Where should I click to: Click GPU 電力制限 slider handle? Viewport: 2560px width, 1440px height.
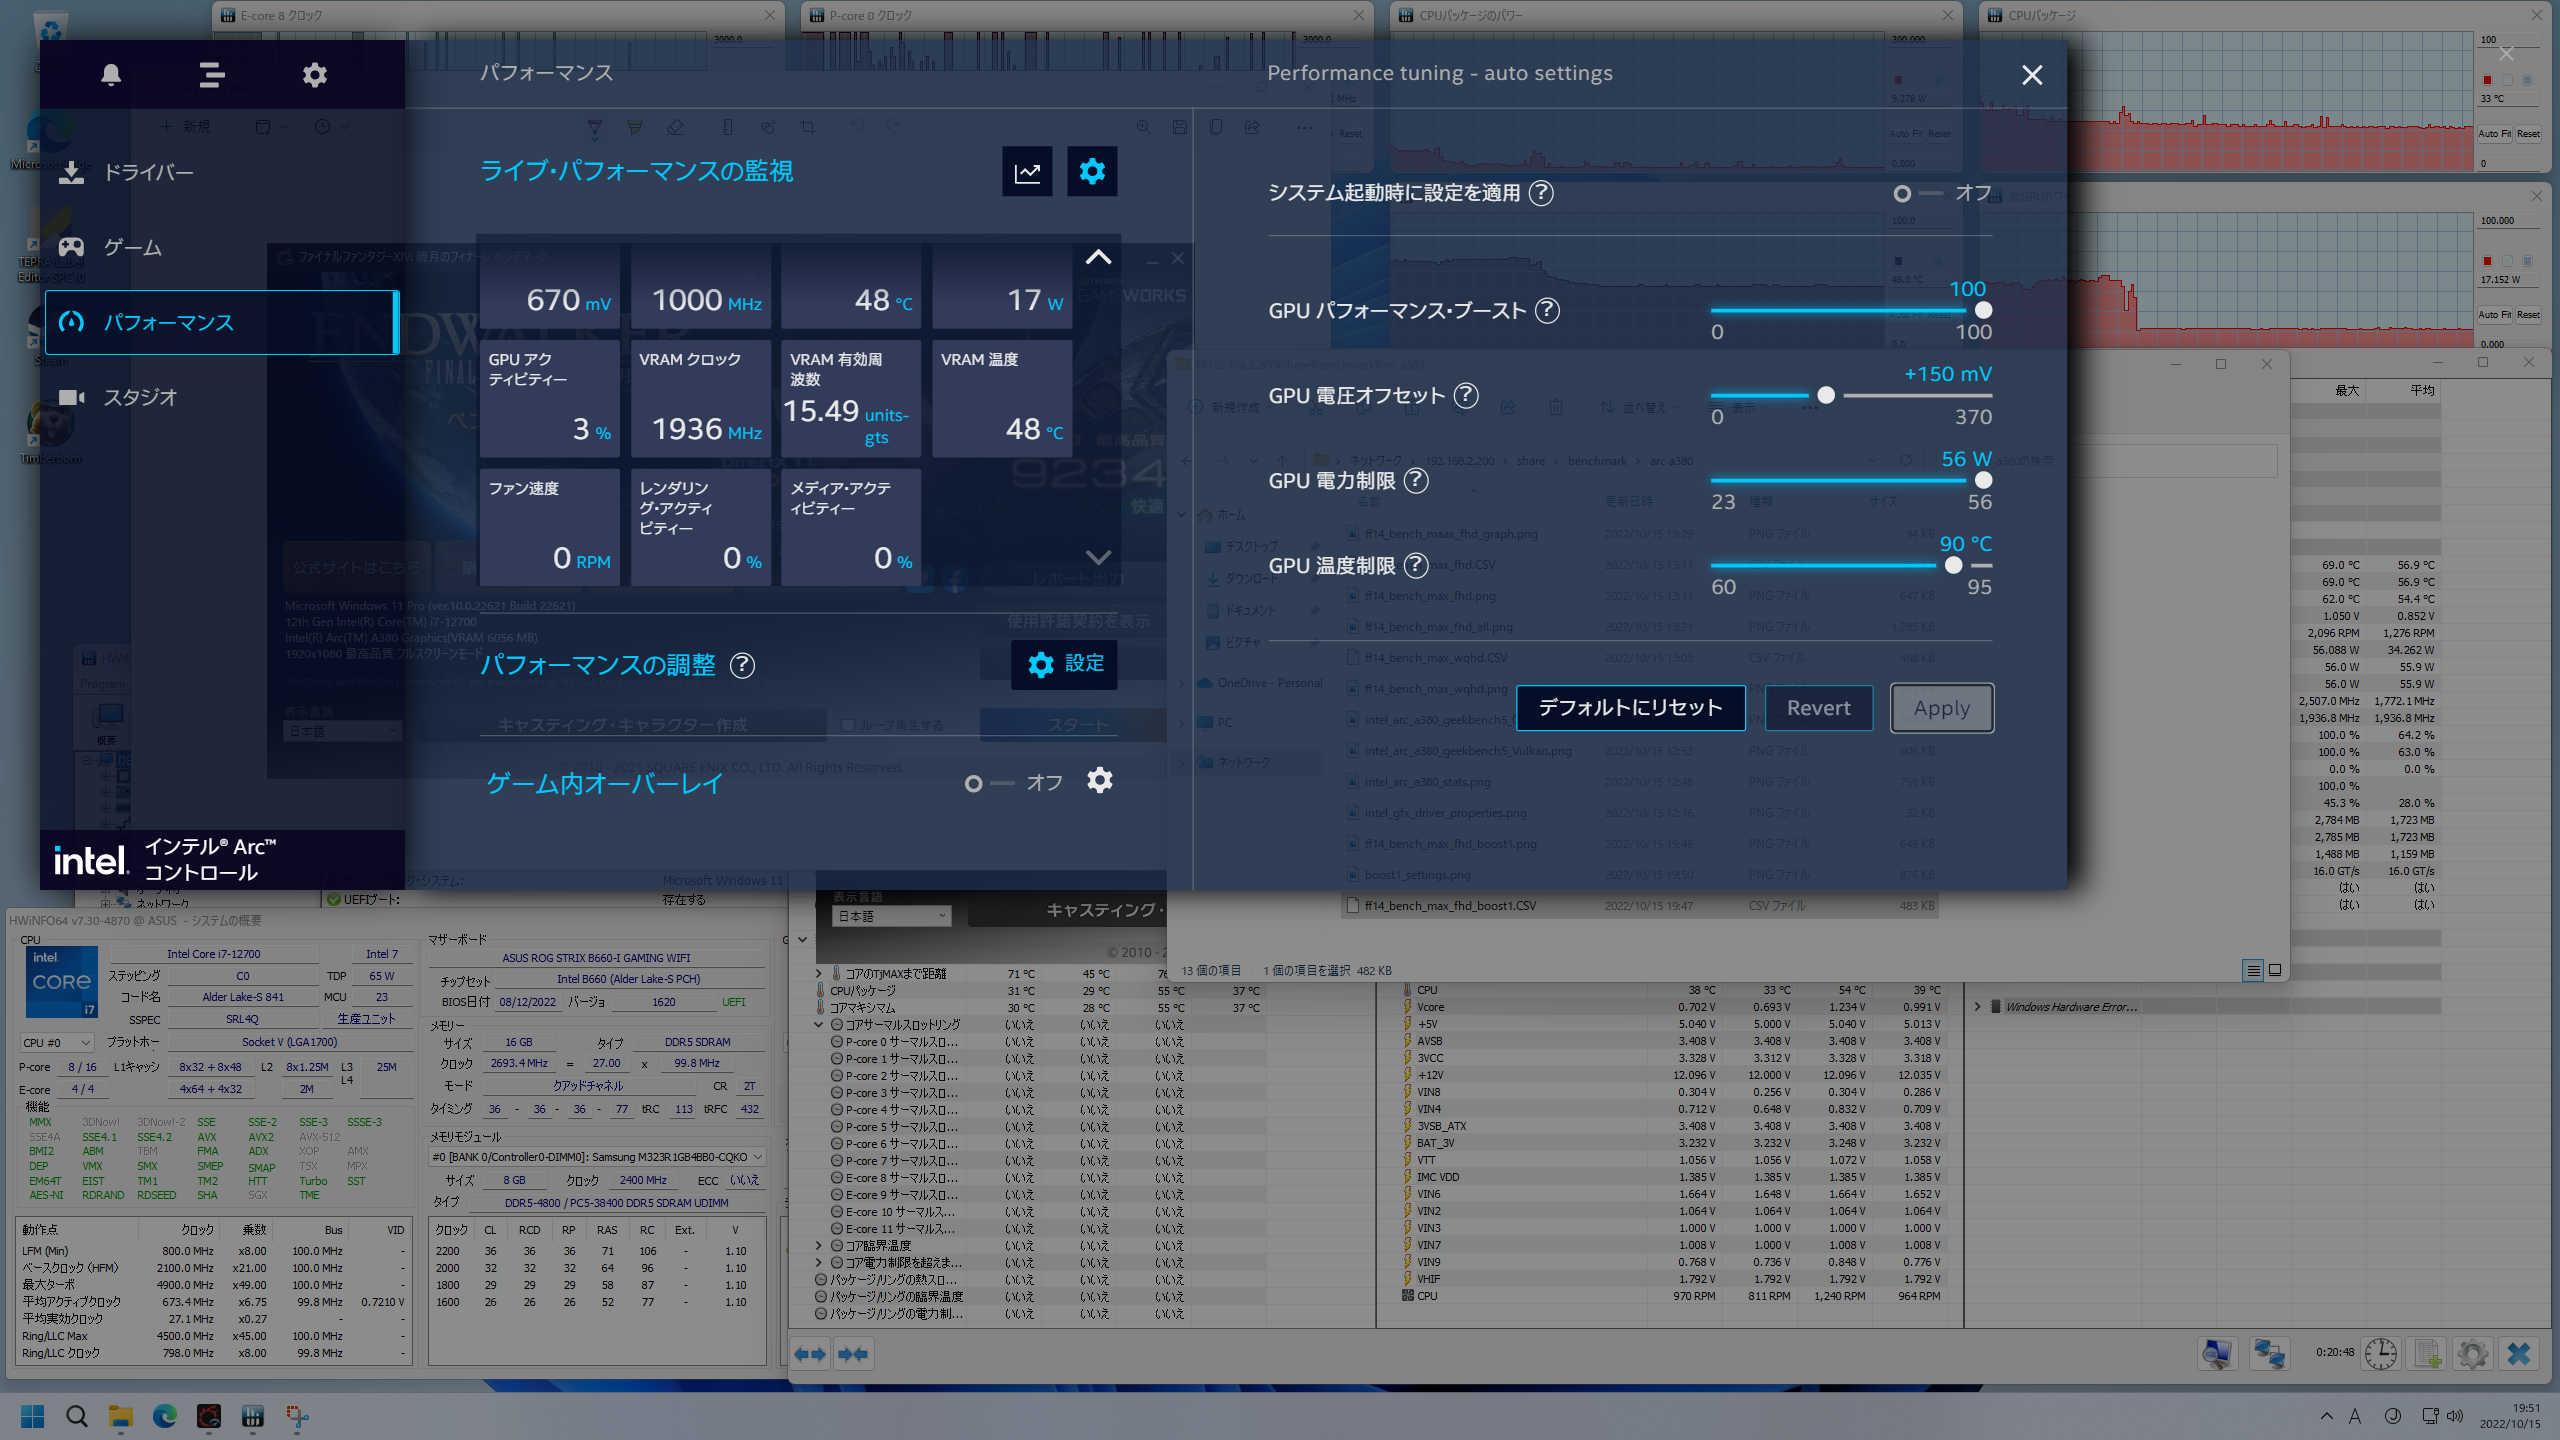[x=1983, y=480]
